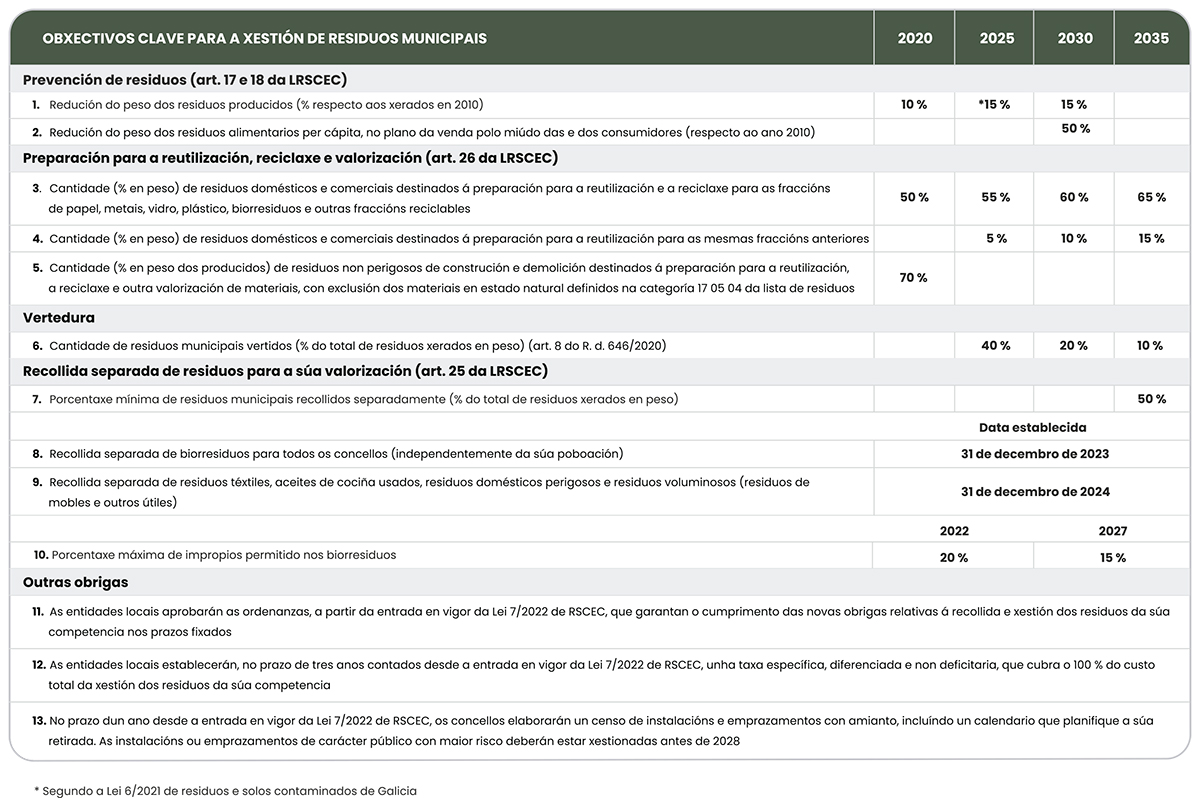This screenshot has width=1200, height=798.
Task: Click the 31 de decembro de 2023 date
Action: [1035, 453]
